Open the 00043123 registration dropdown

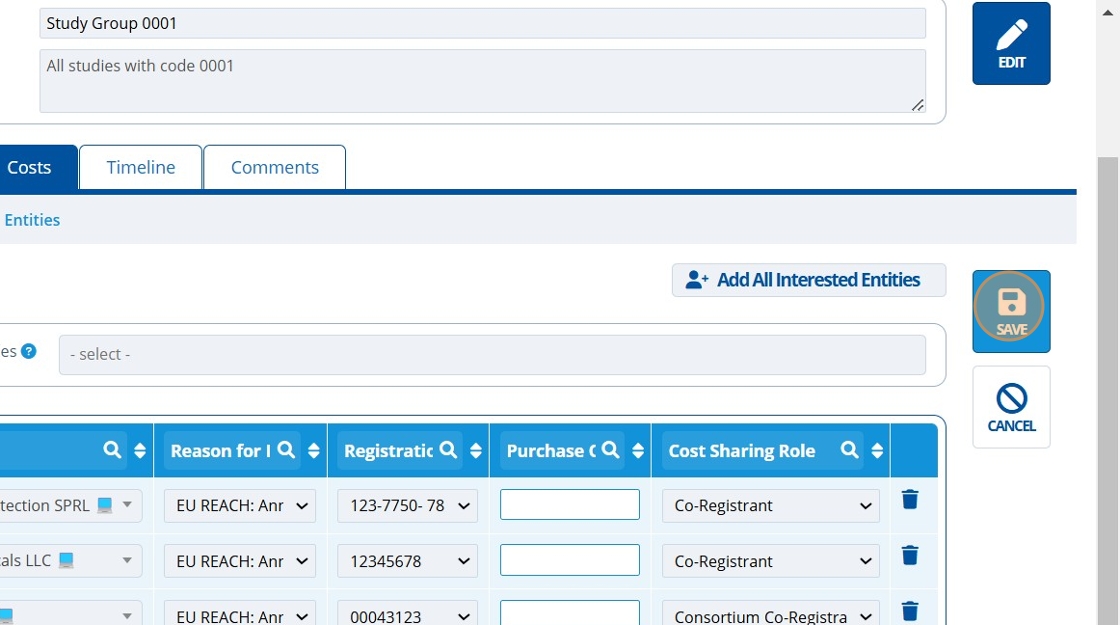coord(407,614)
